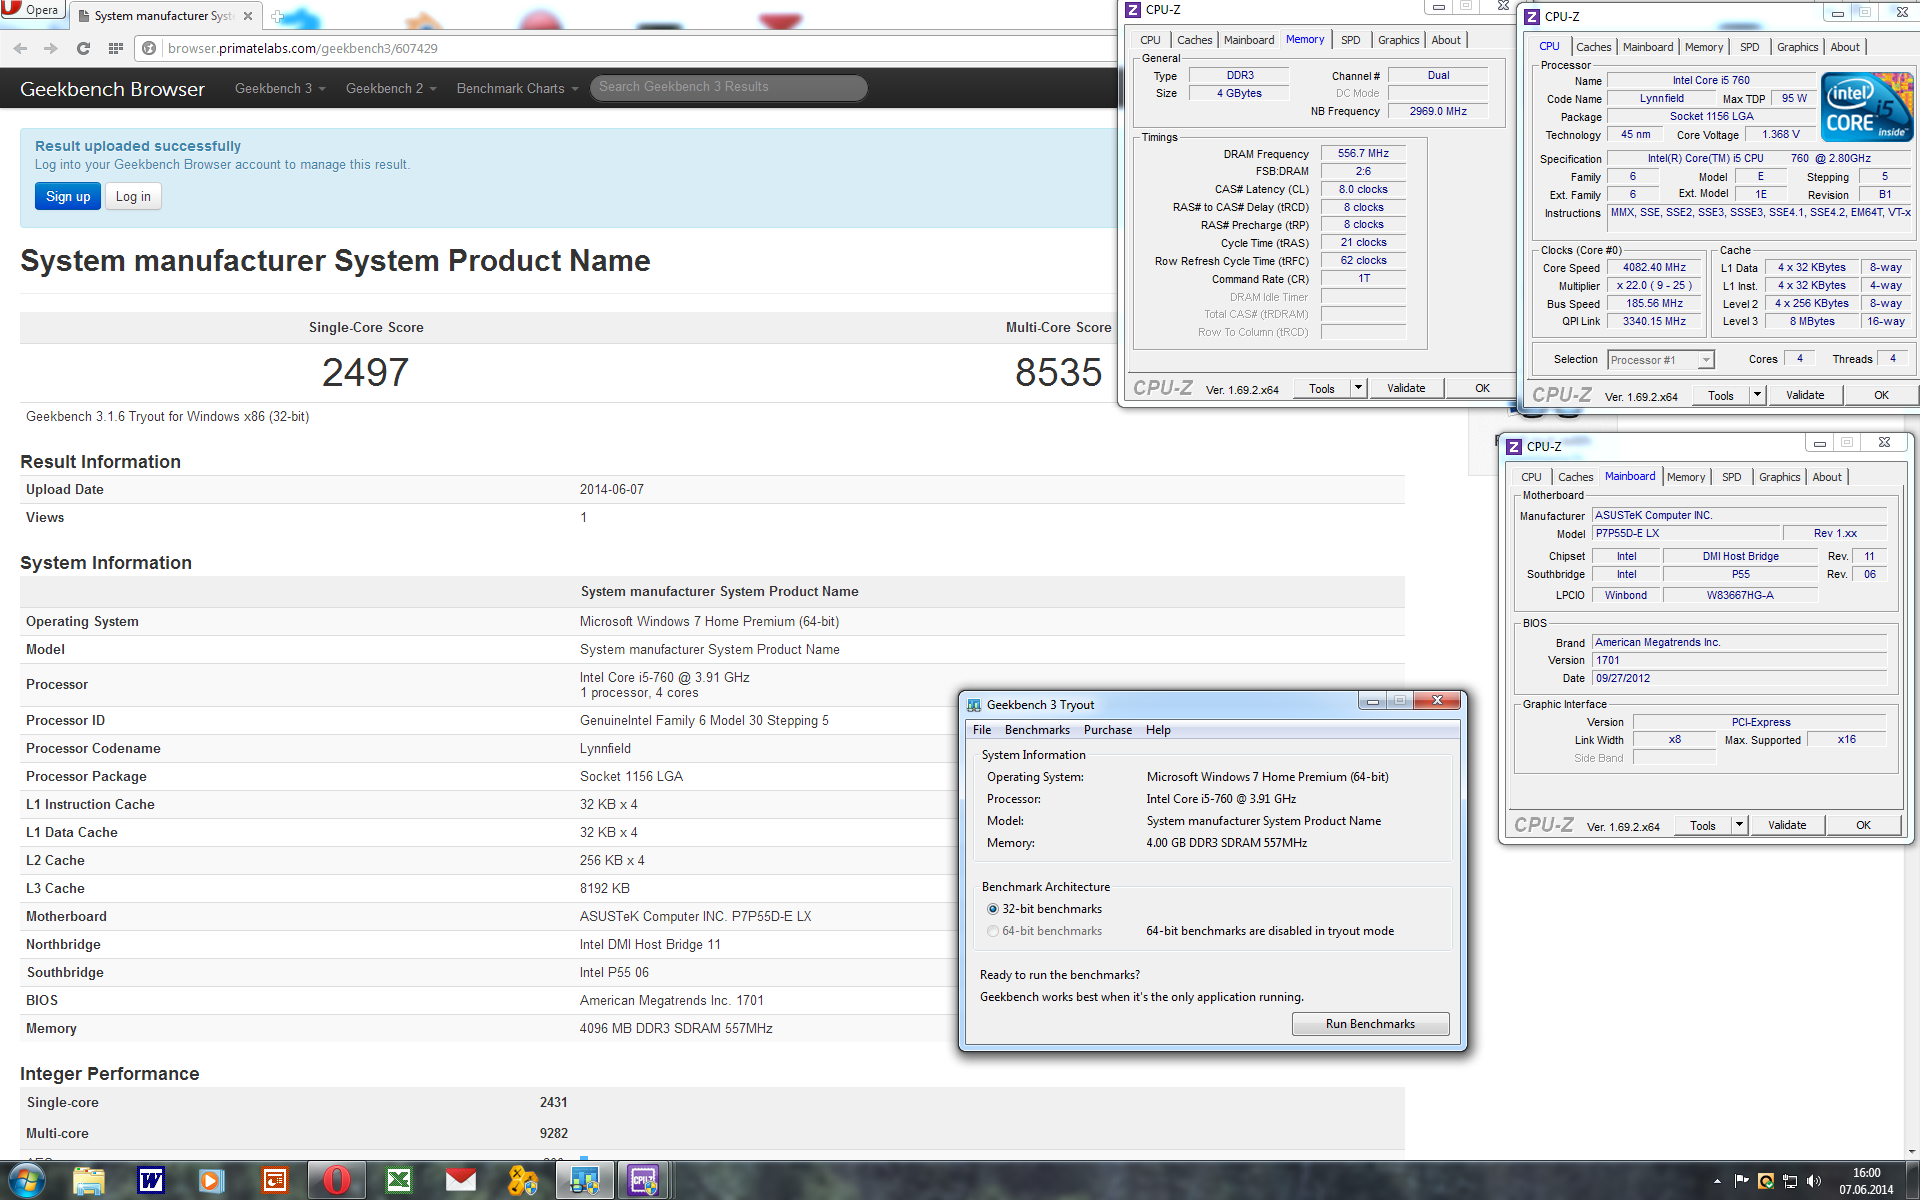Show hidden system tray icons
1920x1200 pixels.
(x=1717, y=1181)
